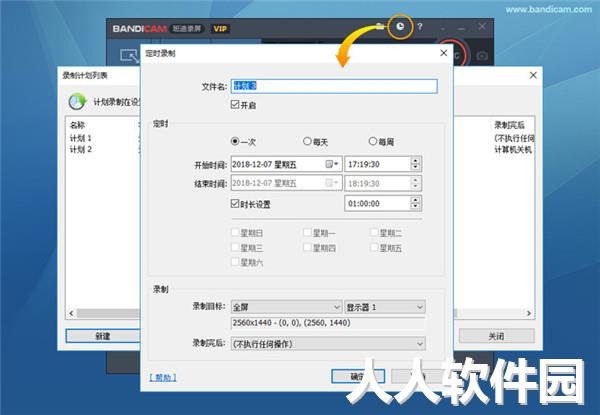The height and width of the screenshot is (415, 600).
Task: Check the 星期二 weekday checkbox
Action: (x=374, y=232)
